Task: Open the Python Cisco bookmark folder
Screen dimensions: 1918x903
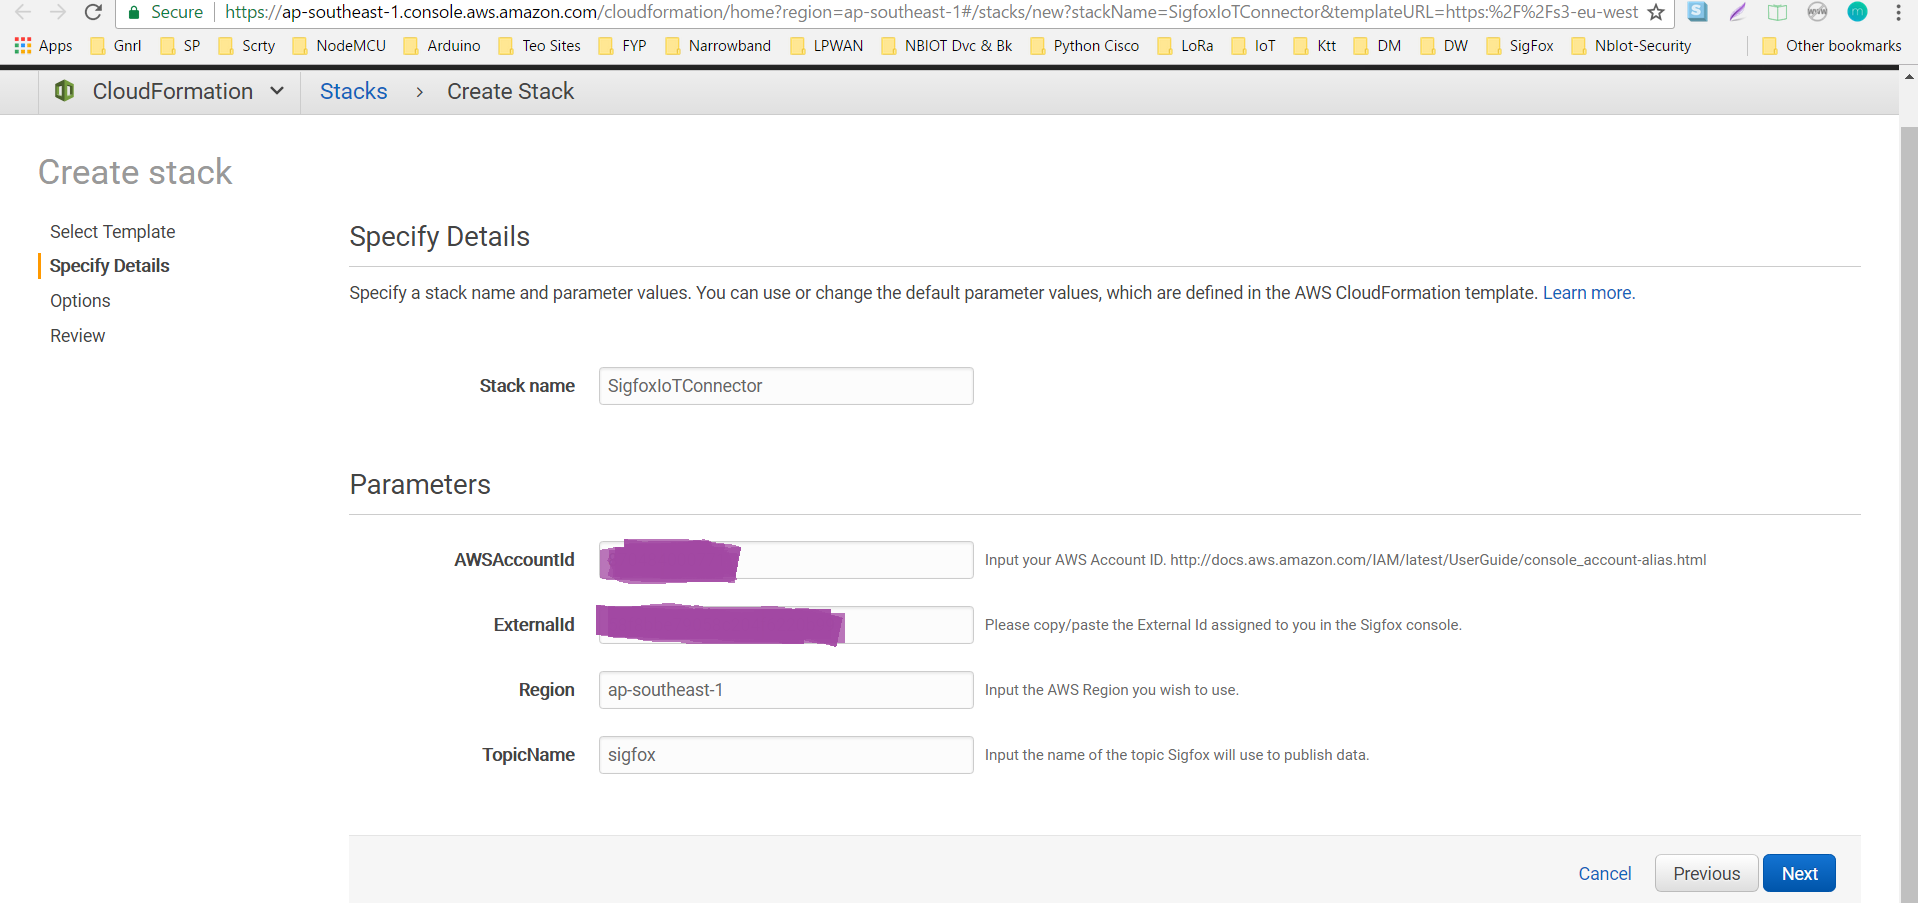Action: tap(1084, 46)
